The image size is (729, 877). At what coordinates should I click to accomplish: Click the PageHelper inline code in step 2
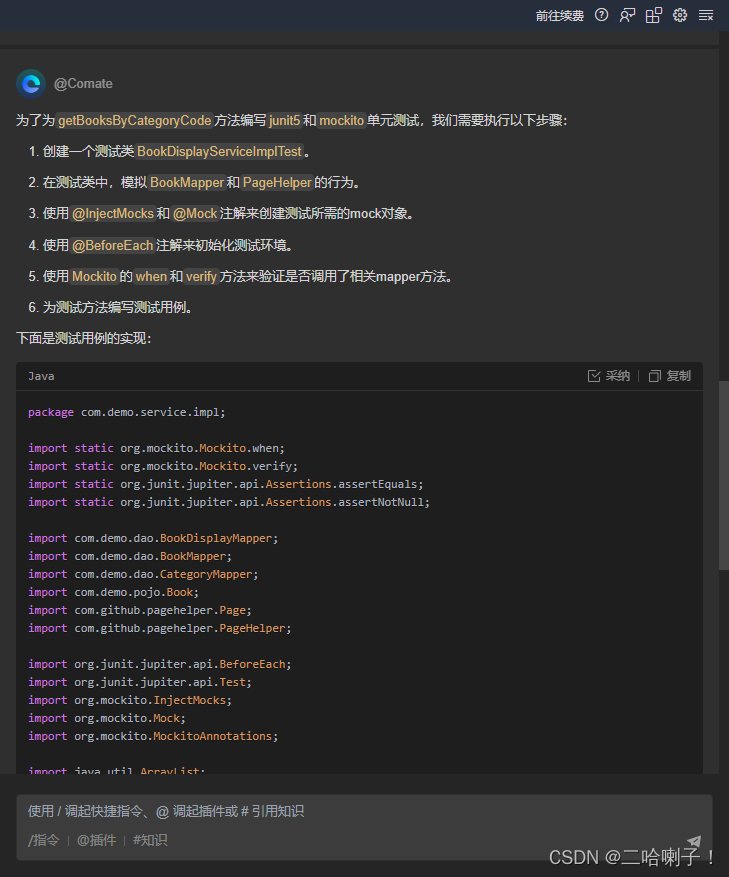277,182
